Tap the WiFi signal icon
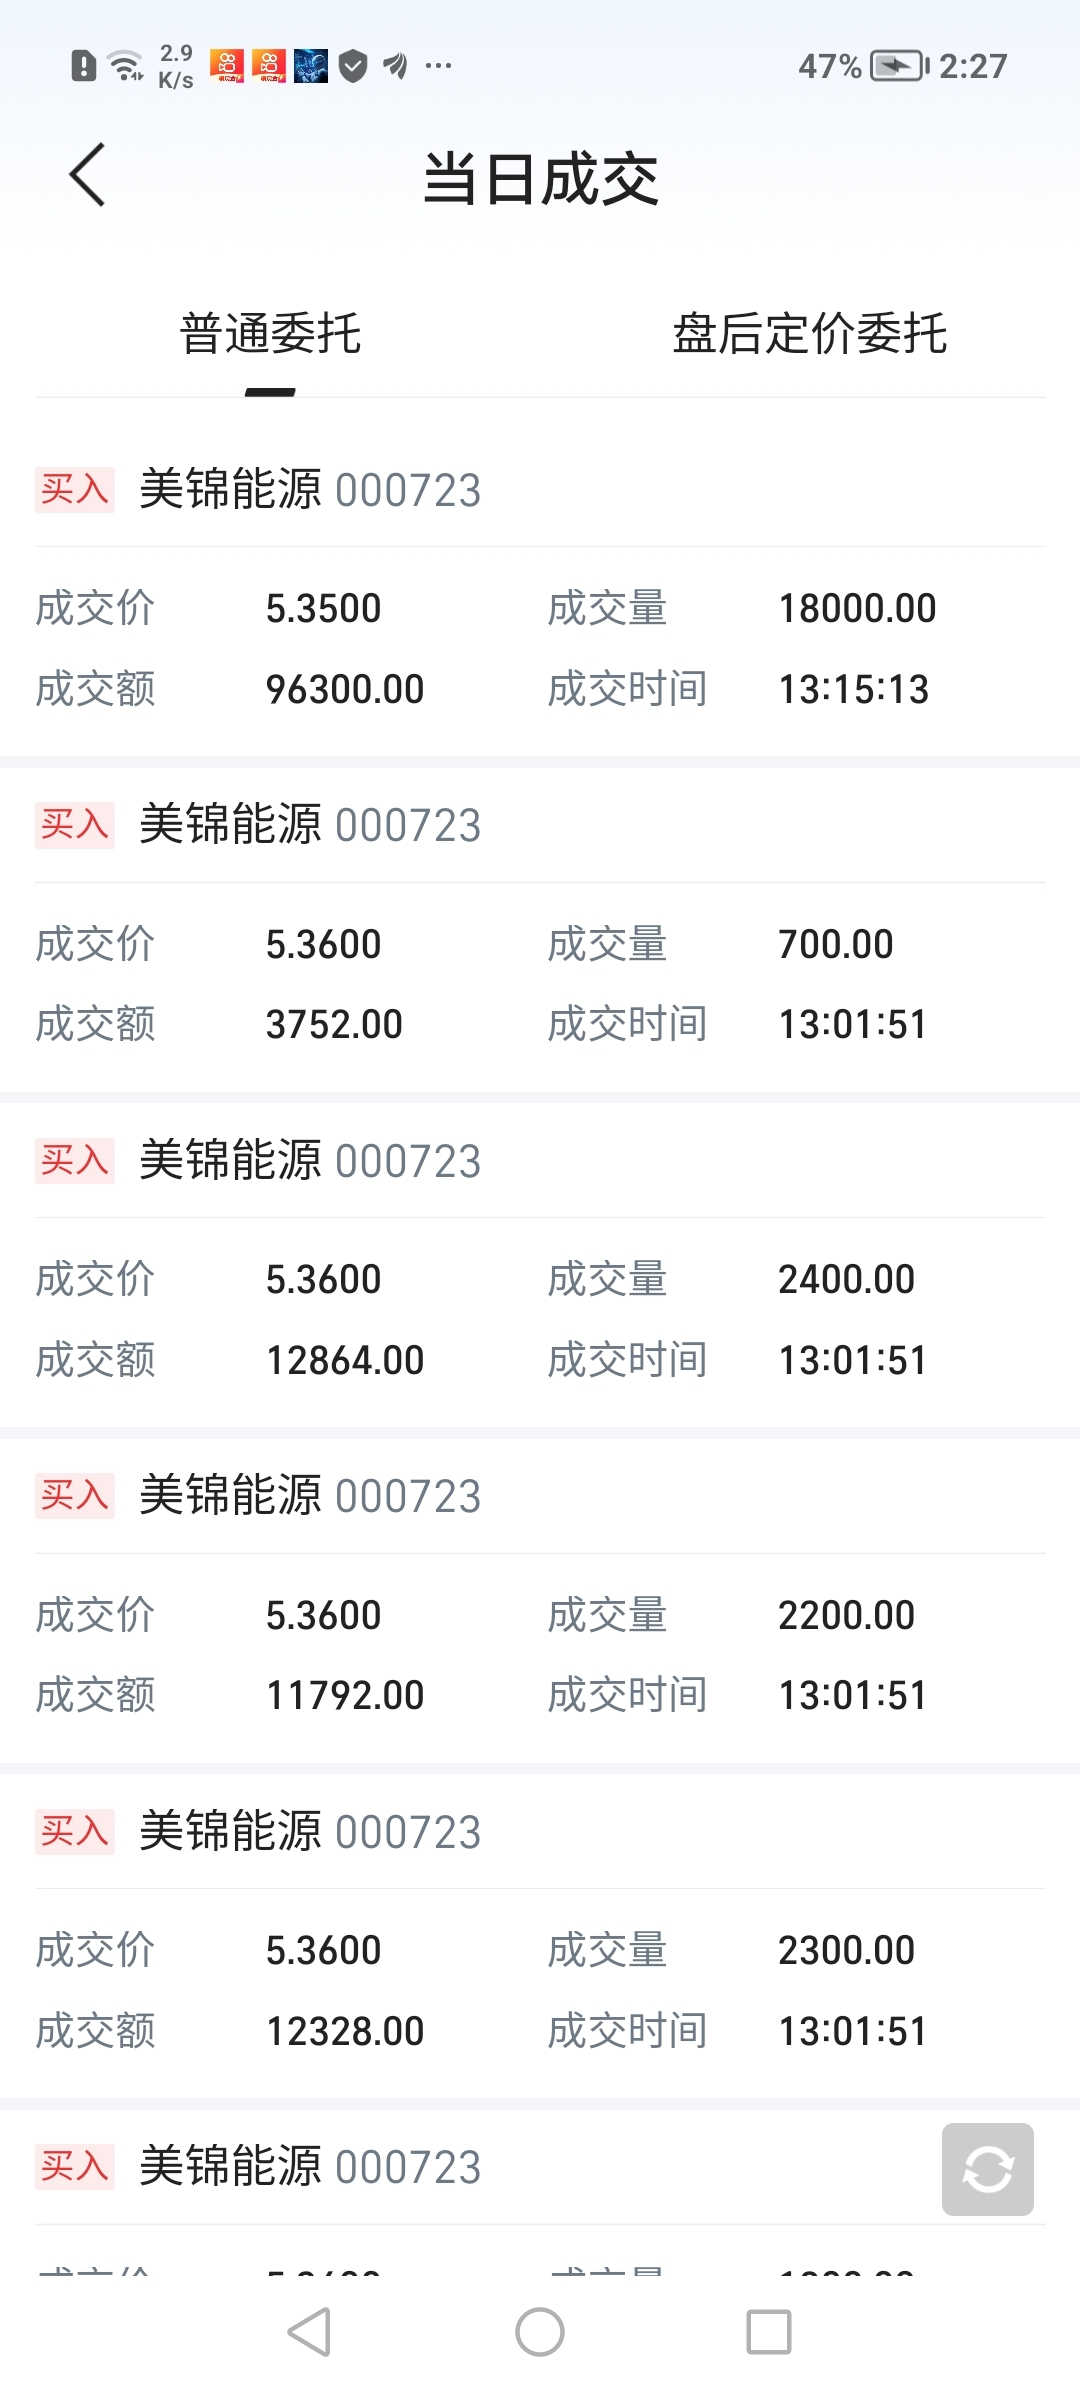This screenshot has height=2388, width=1080. coord(125,66)
